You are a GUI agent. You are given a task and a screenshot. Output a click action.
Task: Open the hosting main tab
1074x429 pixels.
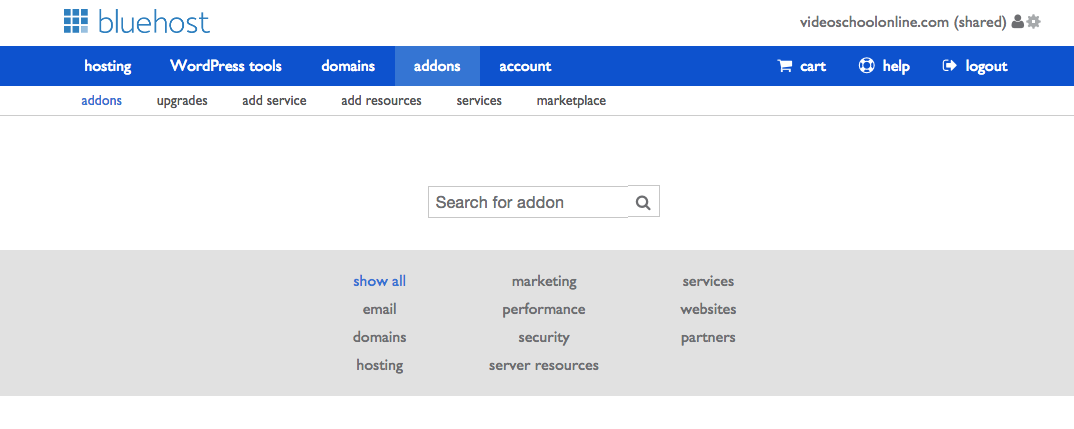tap(108, 66)
